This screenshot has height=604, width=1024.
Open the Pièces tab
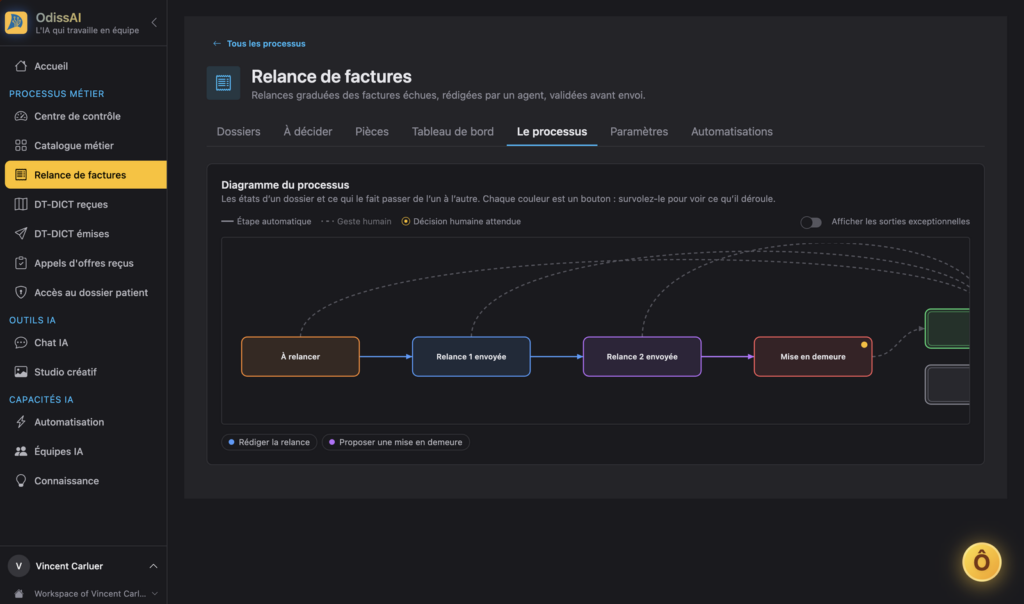372,132
